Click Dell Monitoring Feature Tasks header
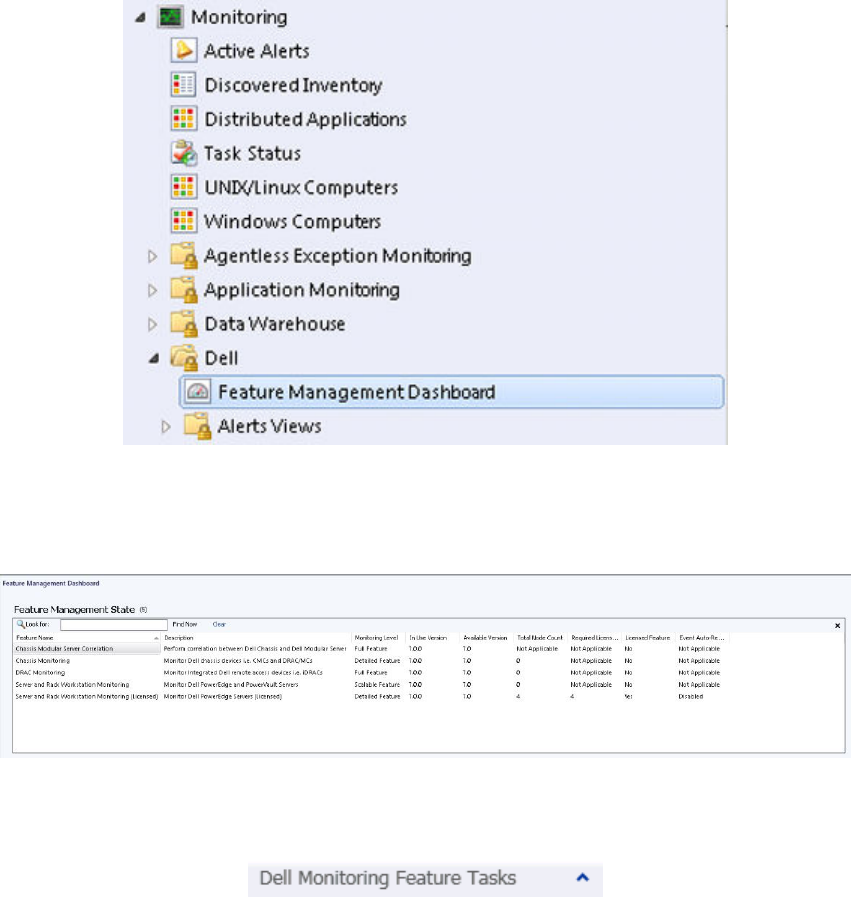The width and height of the screenshot is (851, 897). (388, 878)
